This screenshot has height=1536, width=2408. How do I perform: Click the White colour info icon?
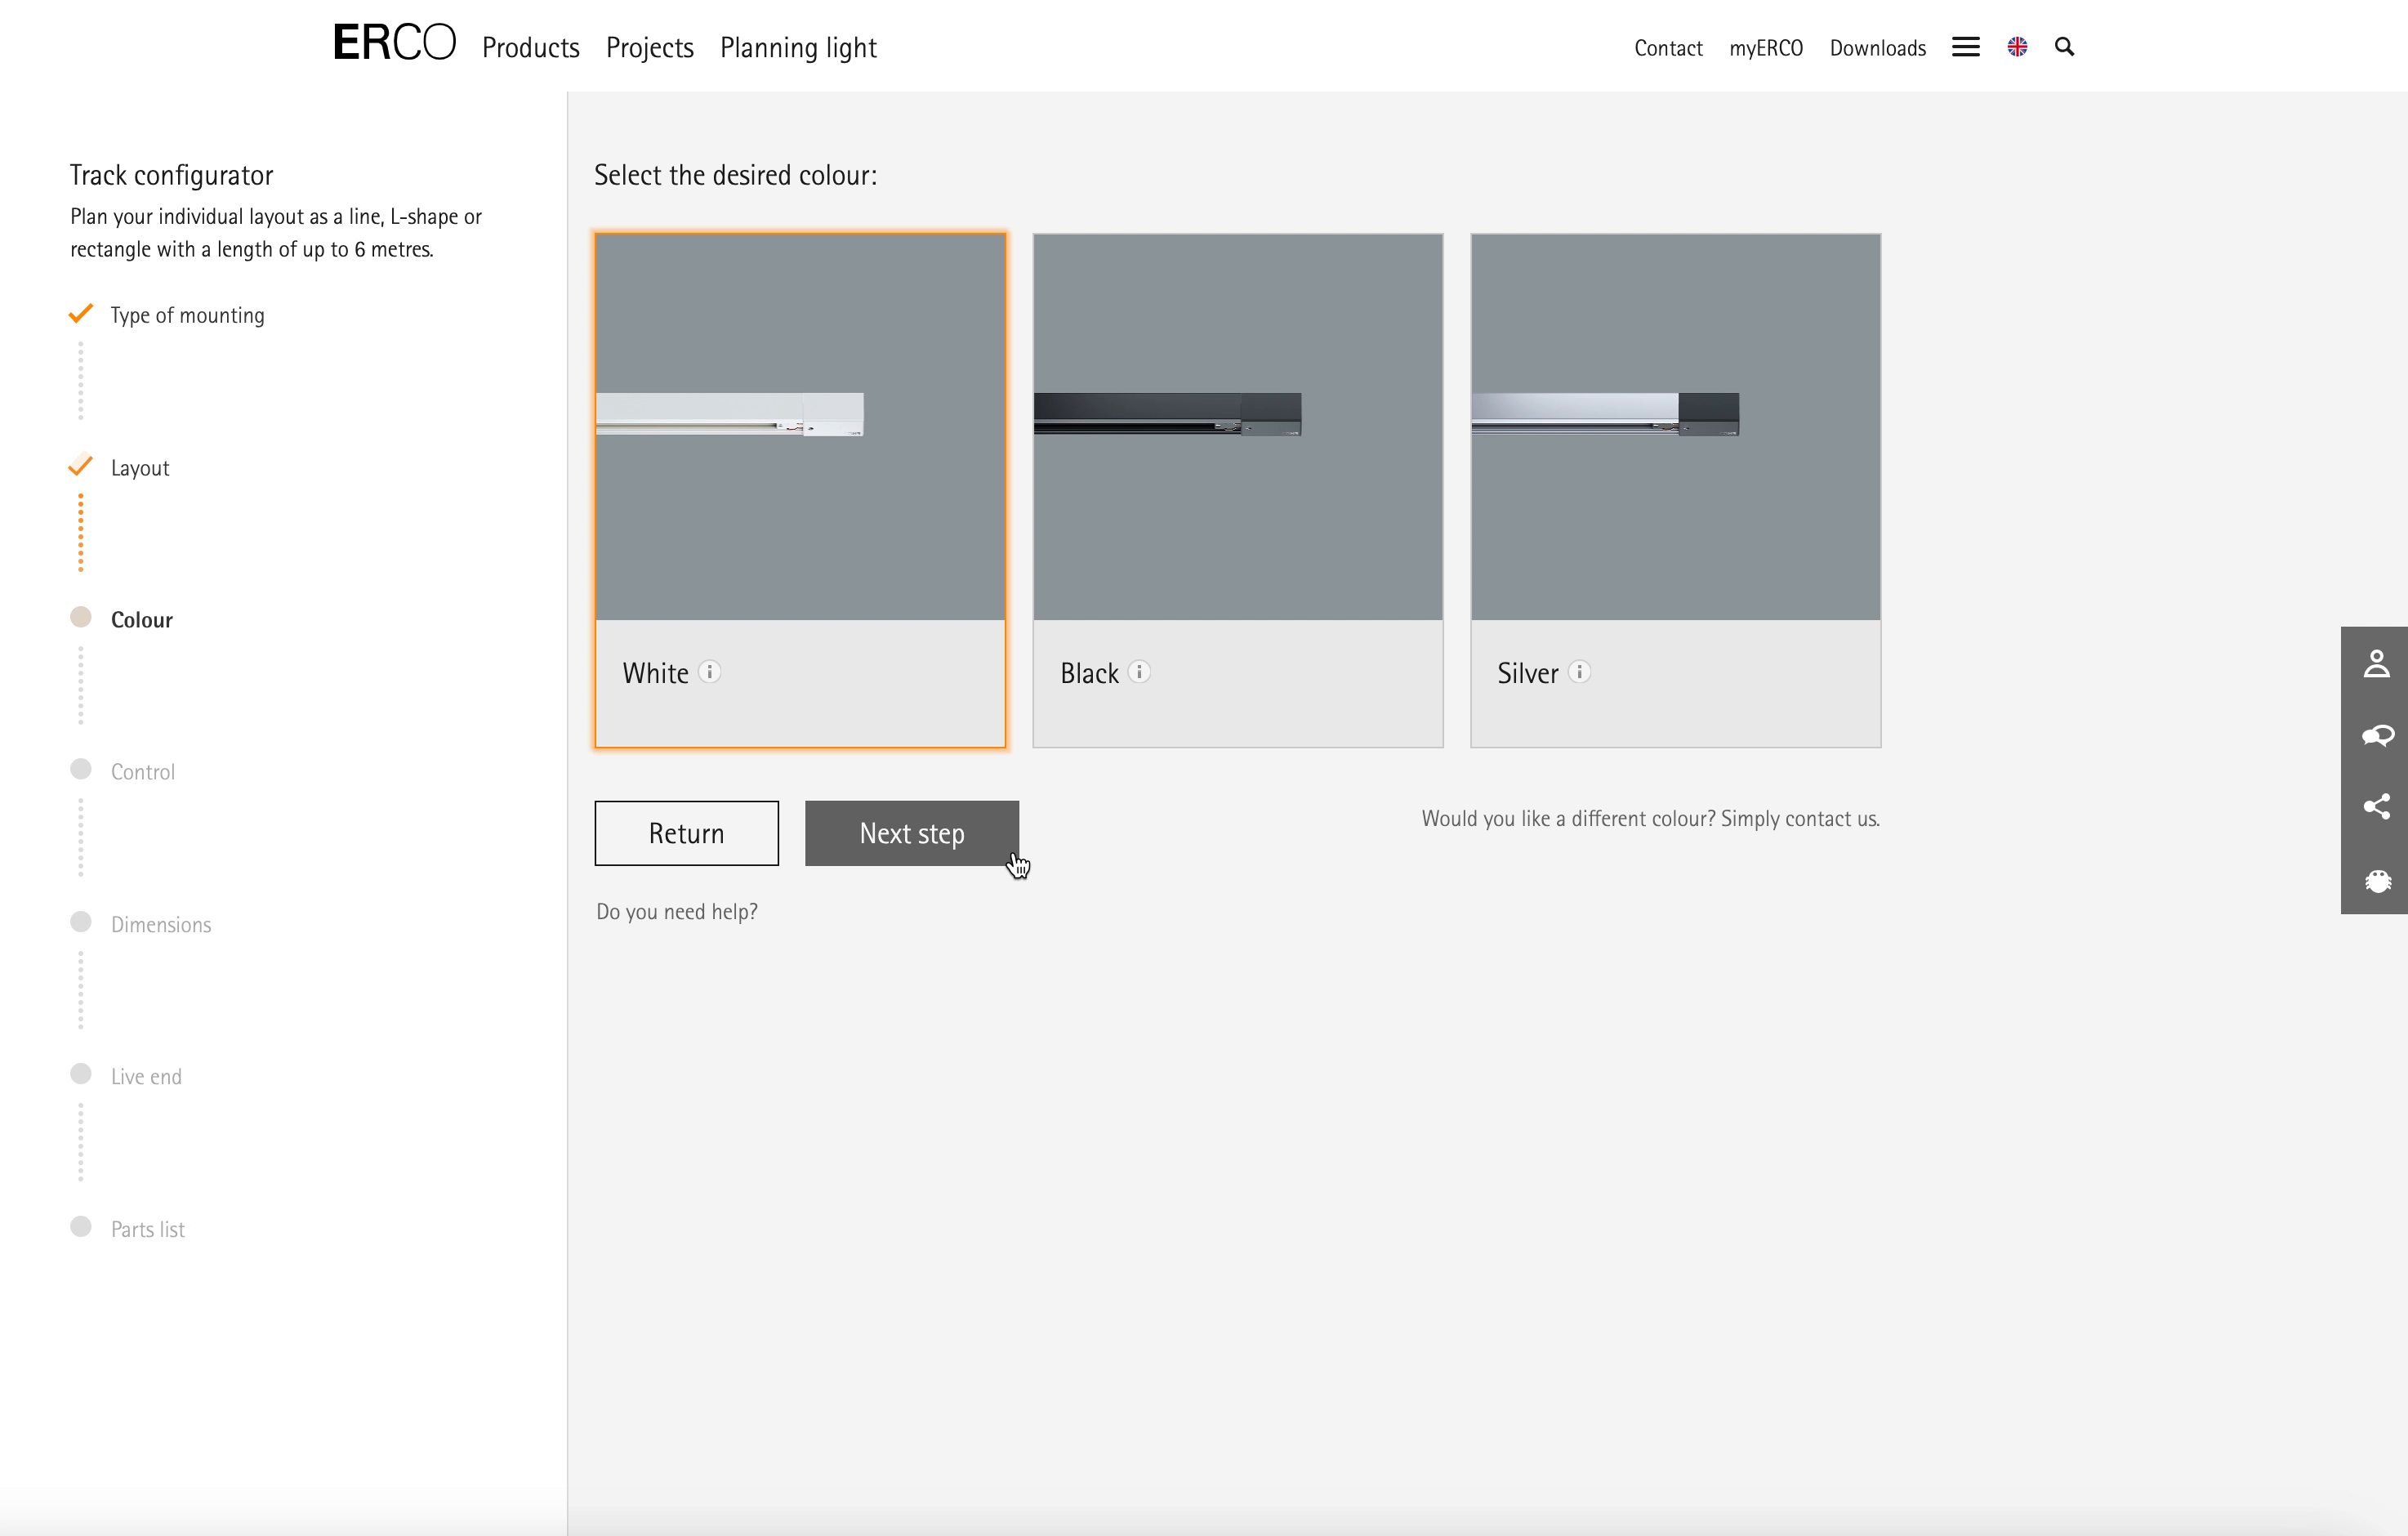coord(710,672)
